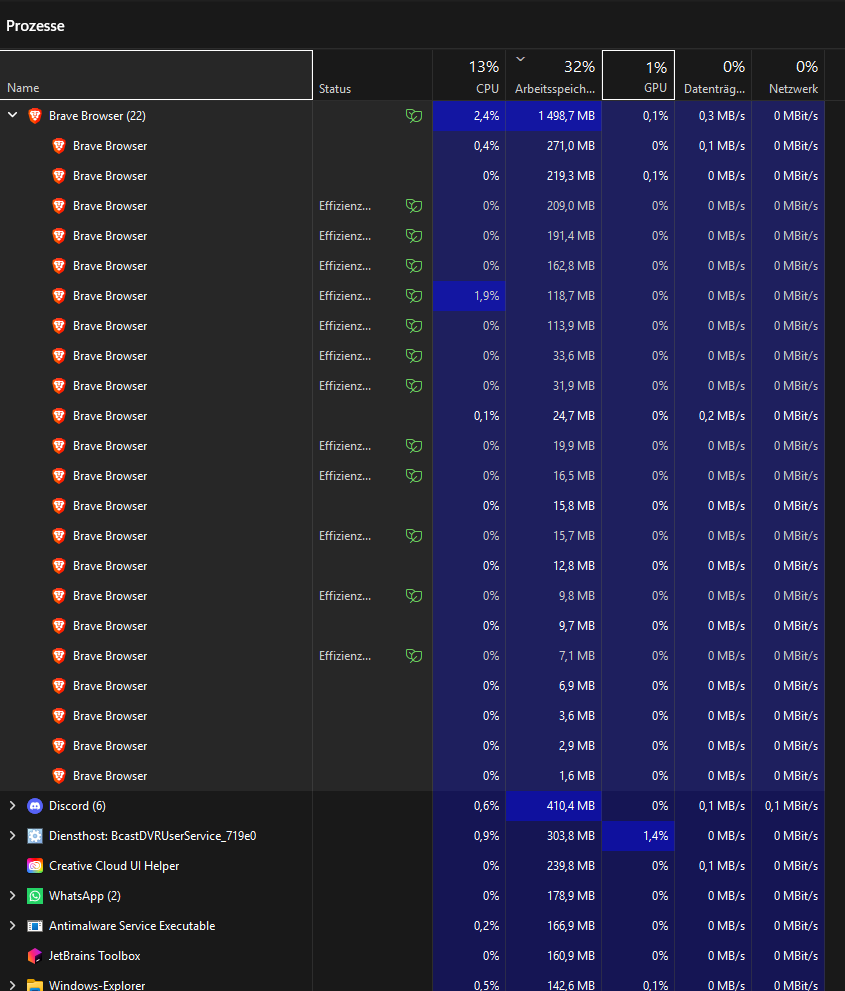Click the 0,2 MB/s disk cell
The width and height of the screenshot is (845, 991).
[x=713, y=416]
